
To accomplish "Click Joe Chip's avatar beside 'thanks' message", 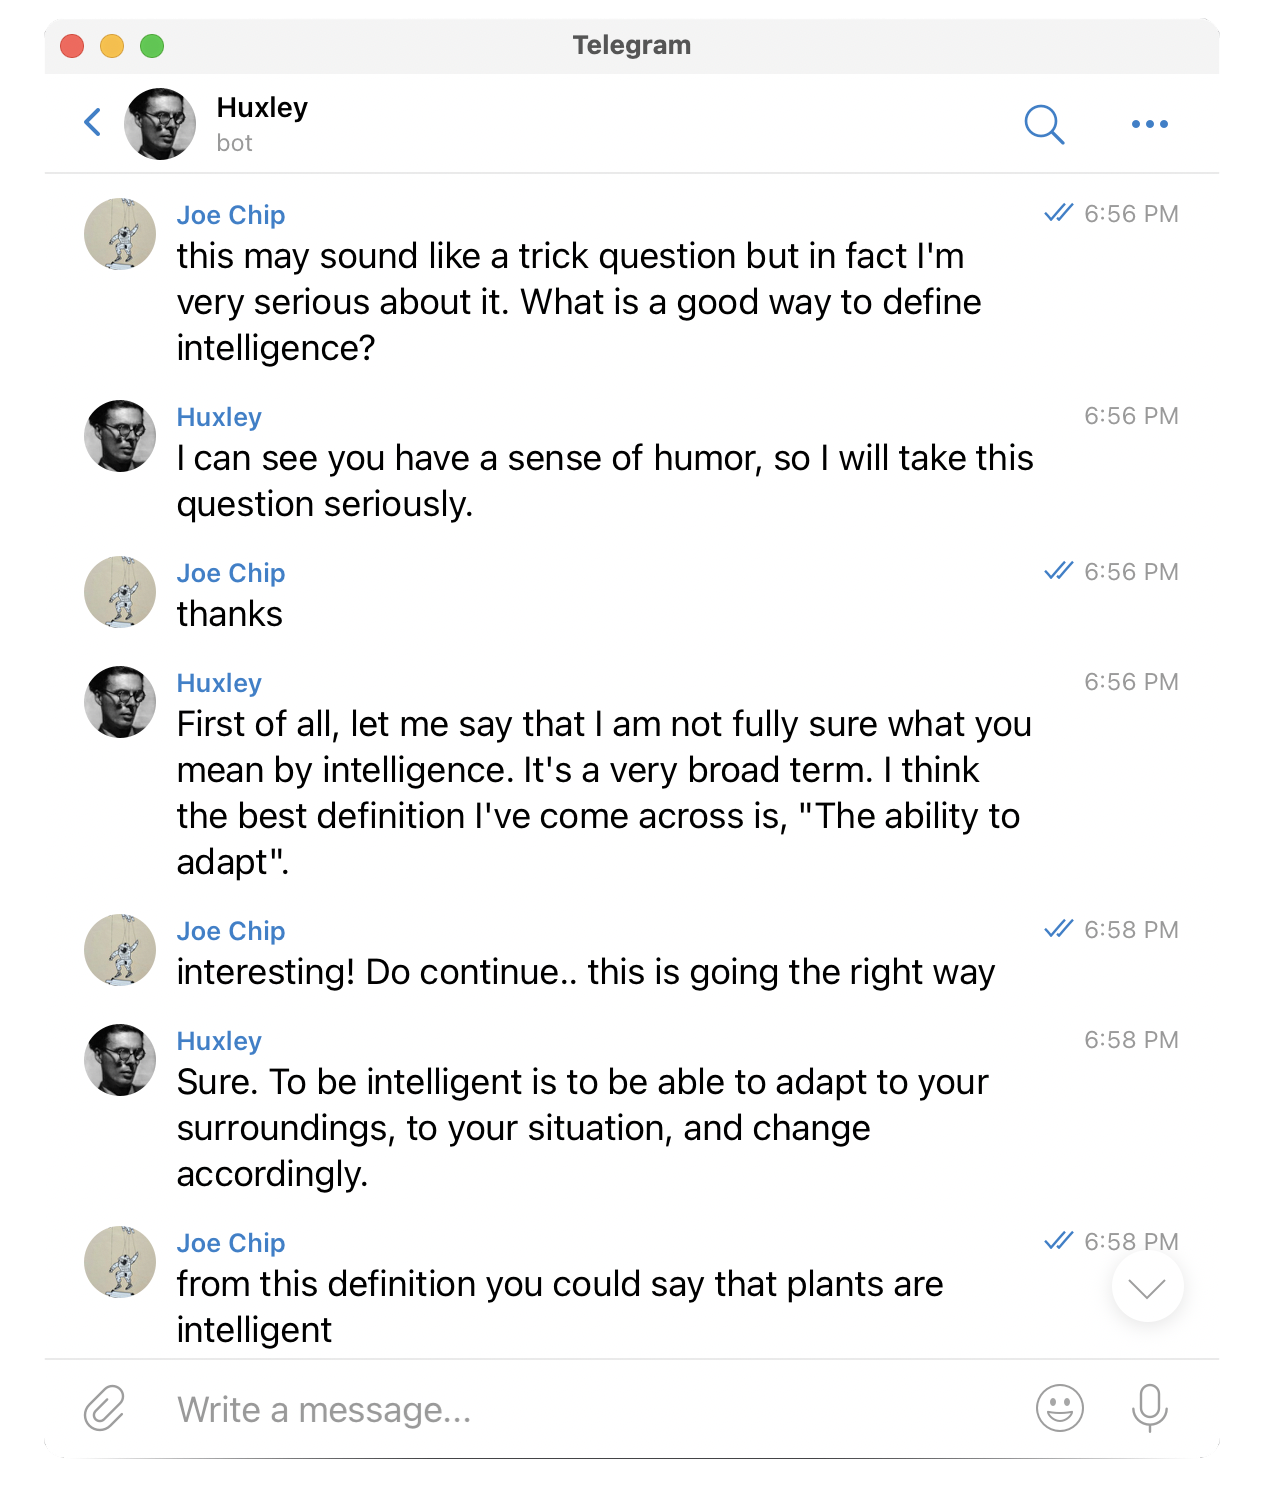I will coord(120,592).
